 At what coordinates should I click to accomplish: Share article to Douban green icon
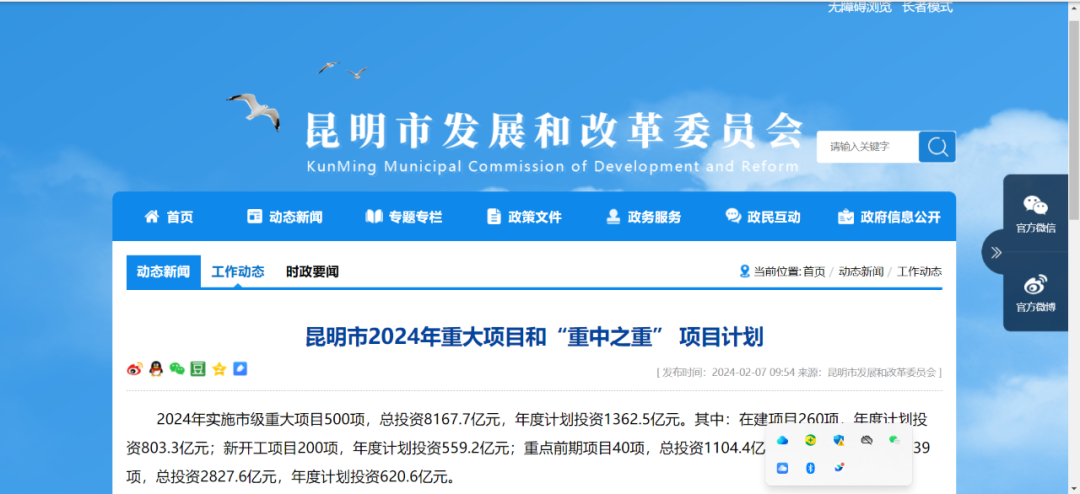(198, 369)
